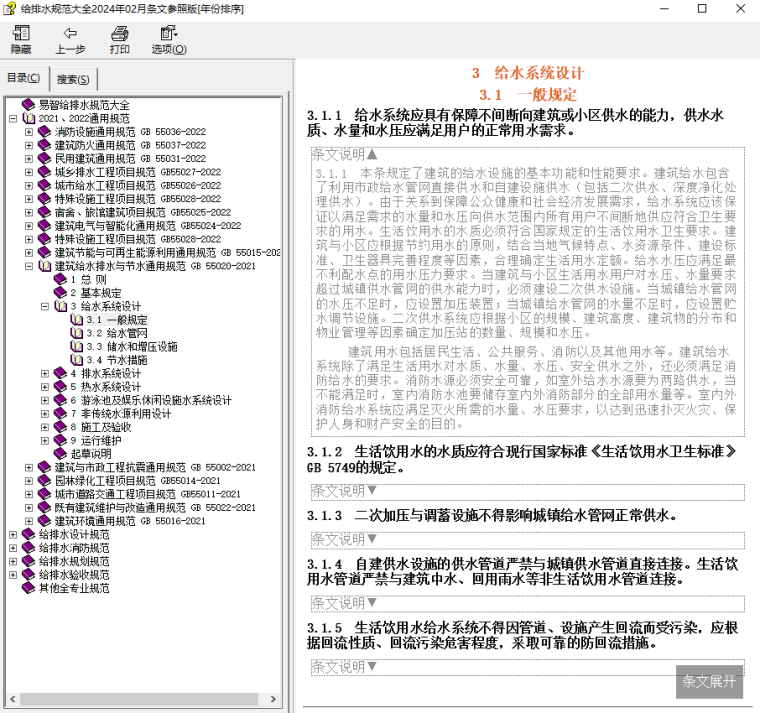Expand the 消防设施通用规范 GB 55036-2022 node

[x=29, y=132]
